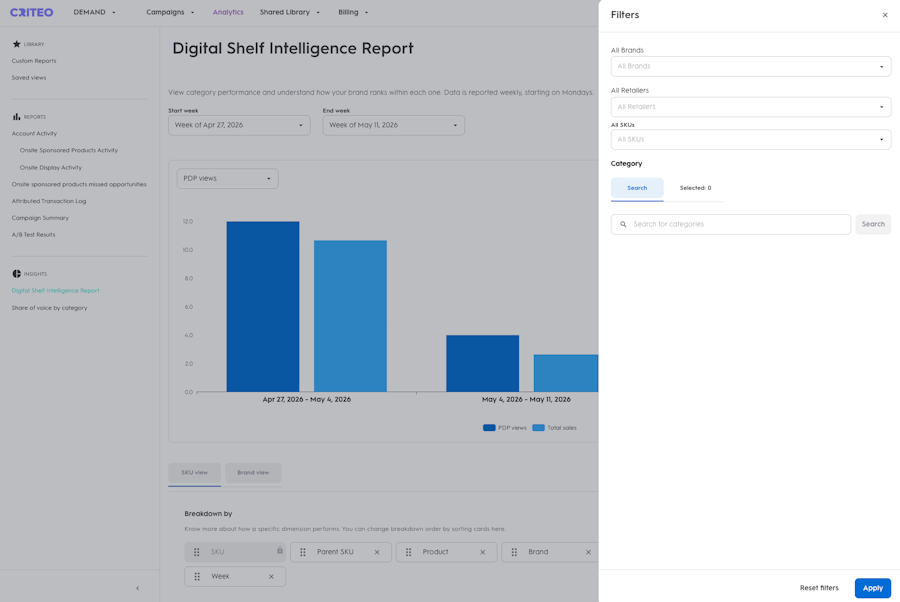The height and width of the screenshot is (602, 900).
Task: Remove the Week breakdown card
Action: (x=271, y=577)
